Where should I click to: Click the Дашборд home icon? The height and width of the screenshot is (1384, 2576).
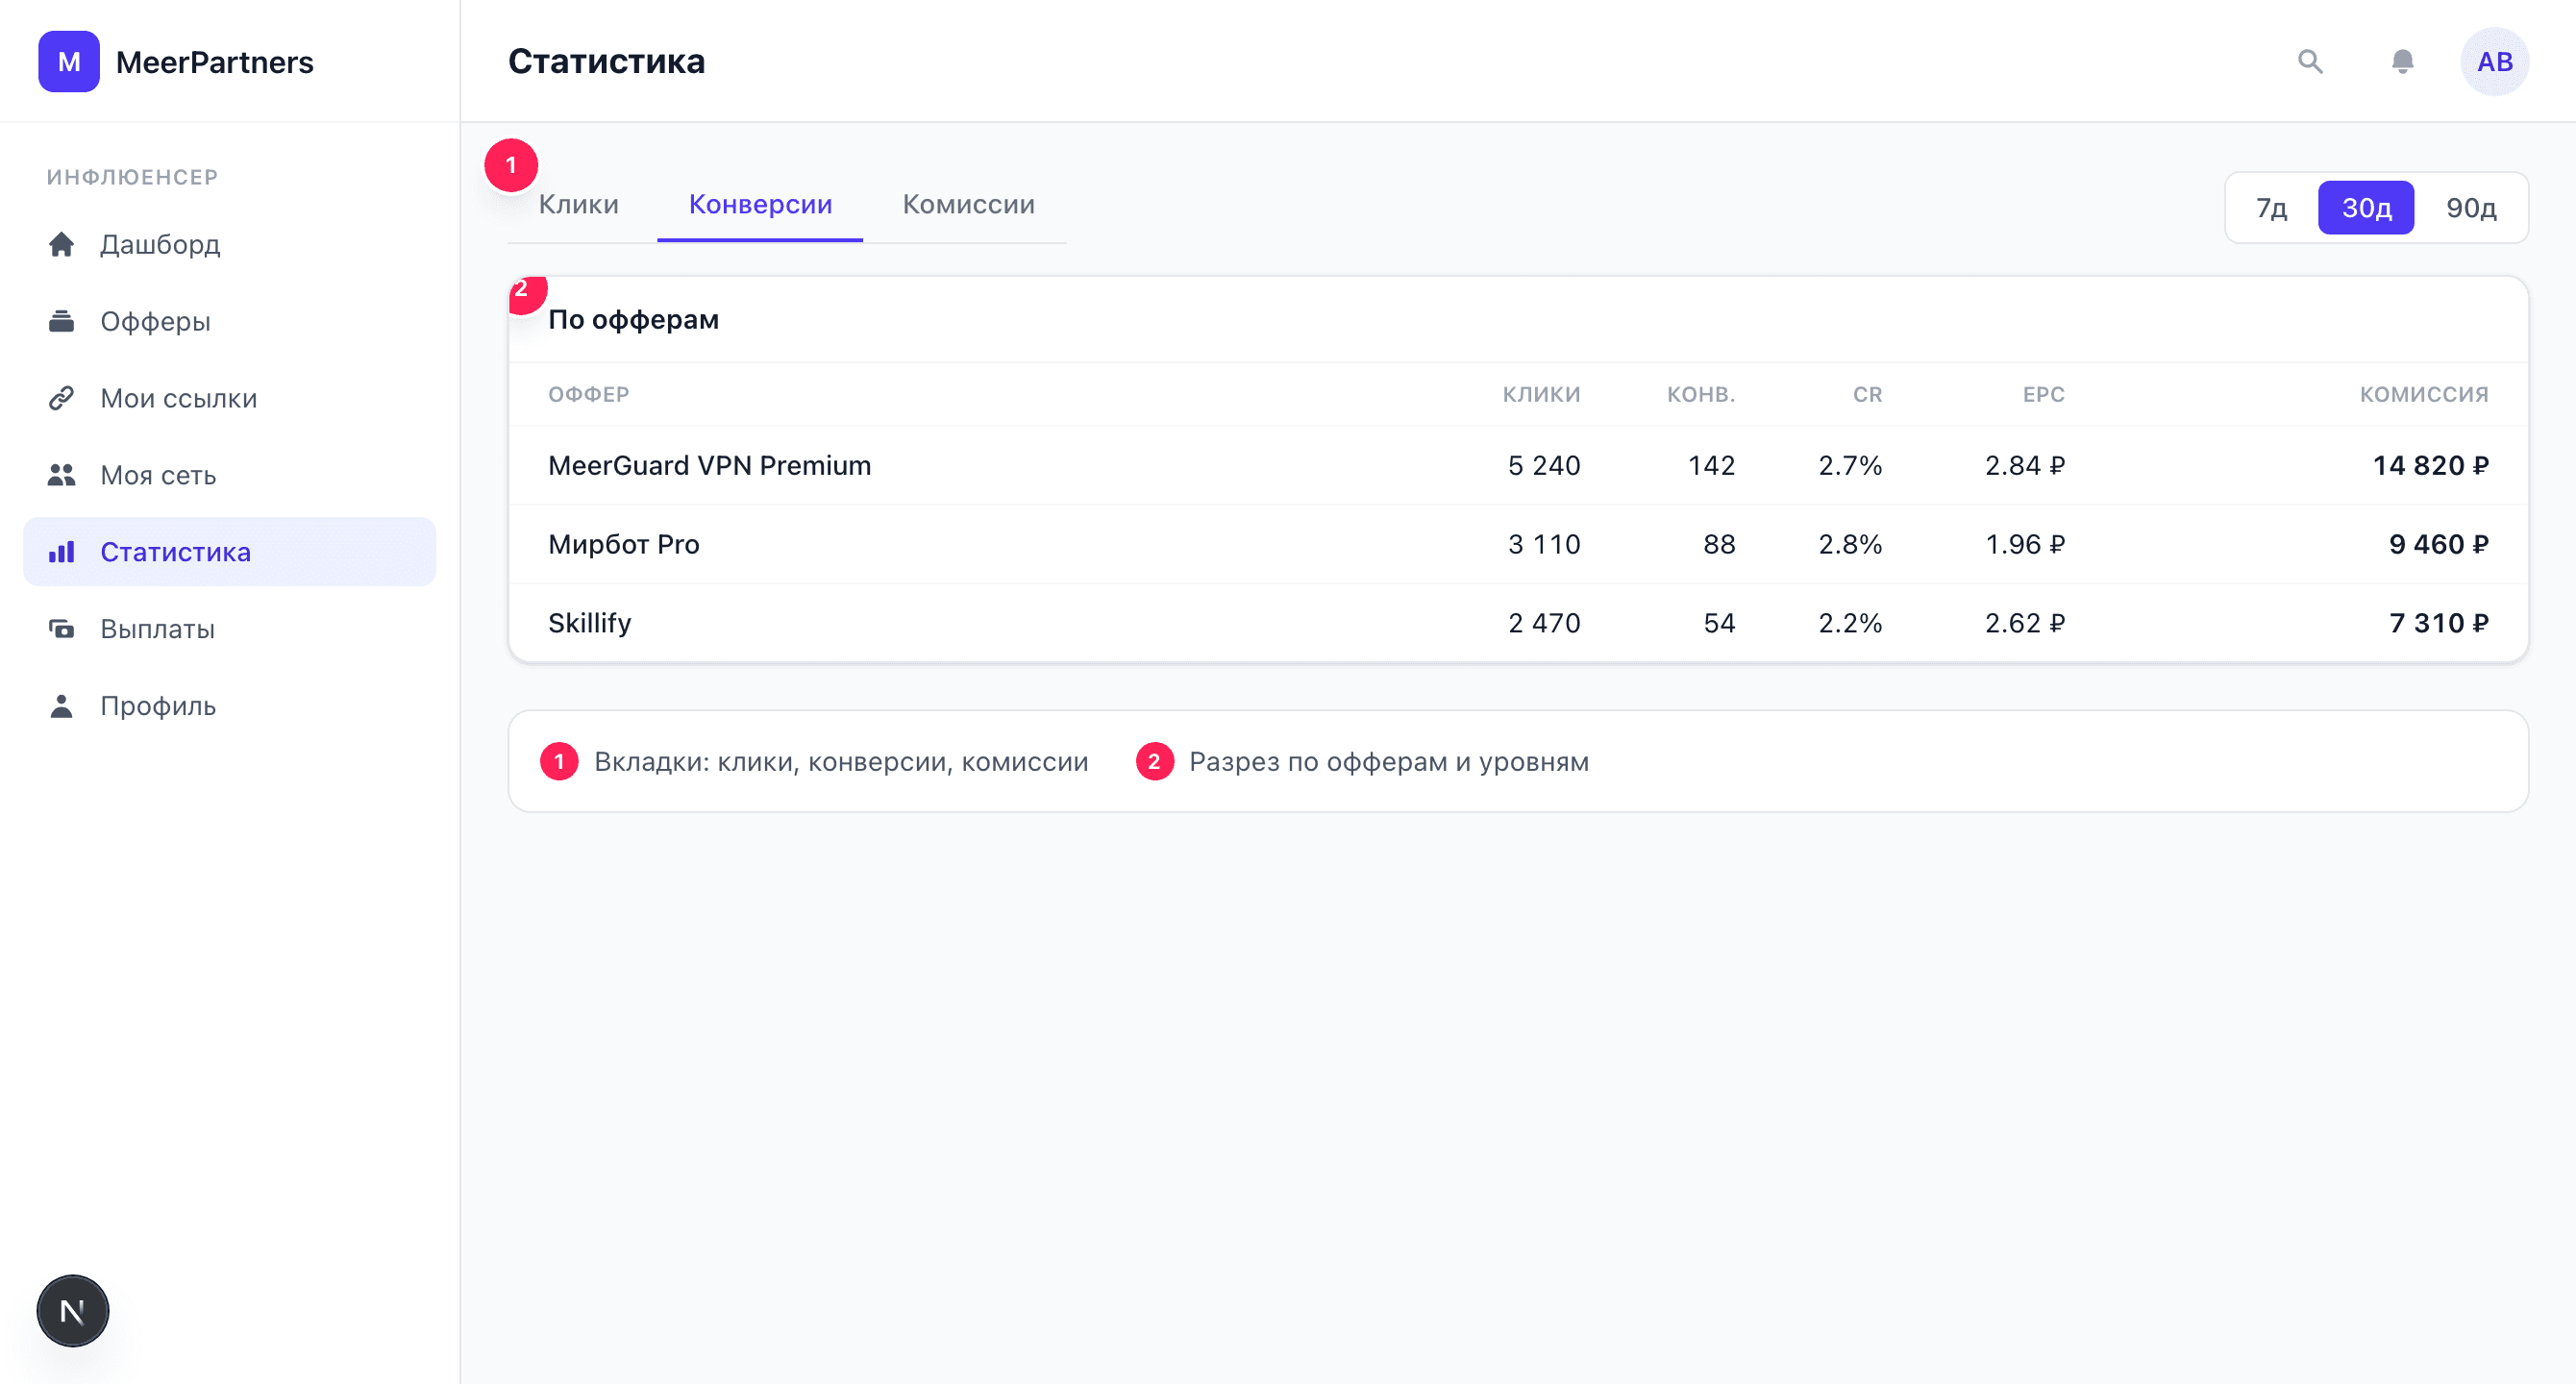(x=62, y=244)
